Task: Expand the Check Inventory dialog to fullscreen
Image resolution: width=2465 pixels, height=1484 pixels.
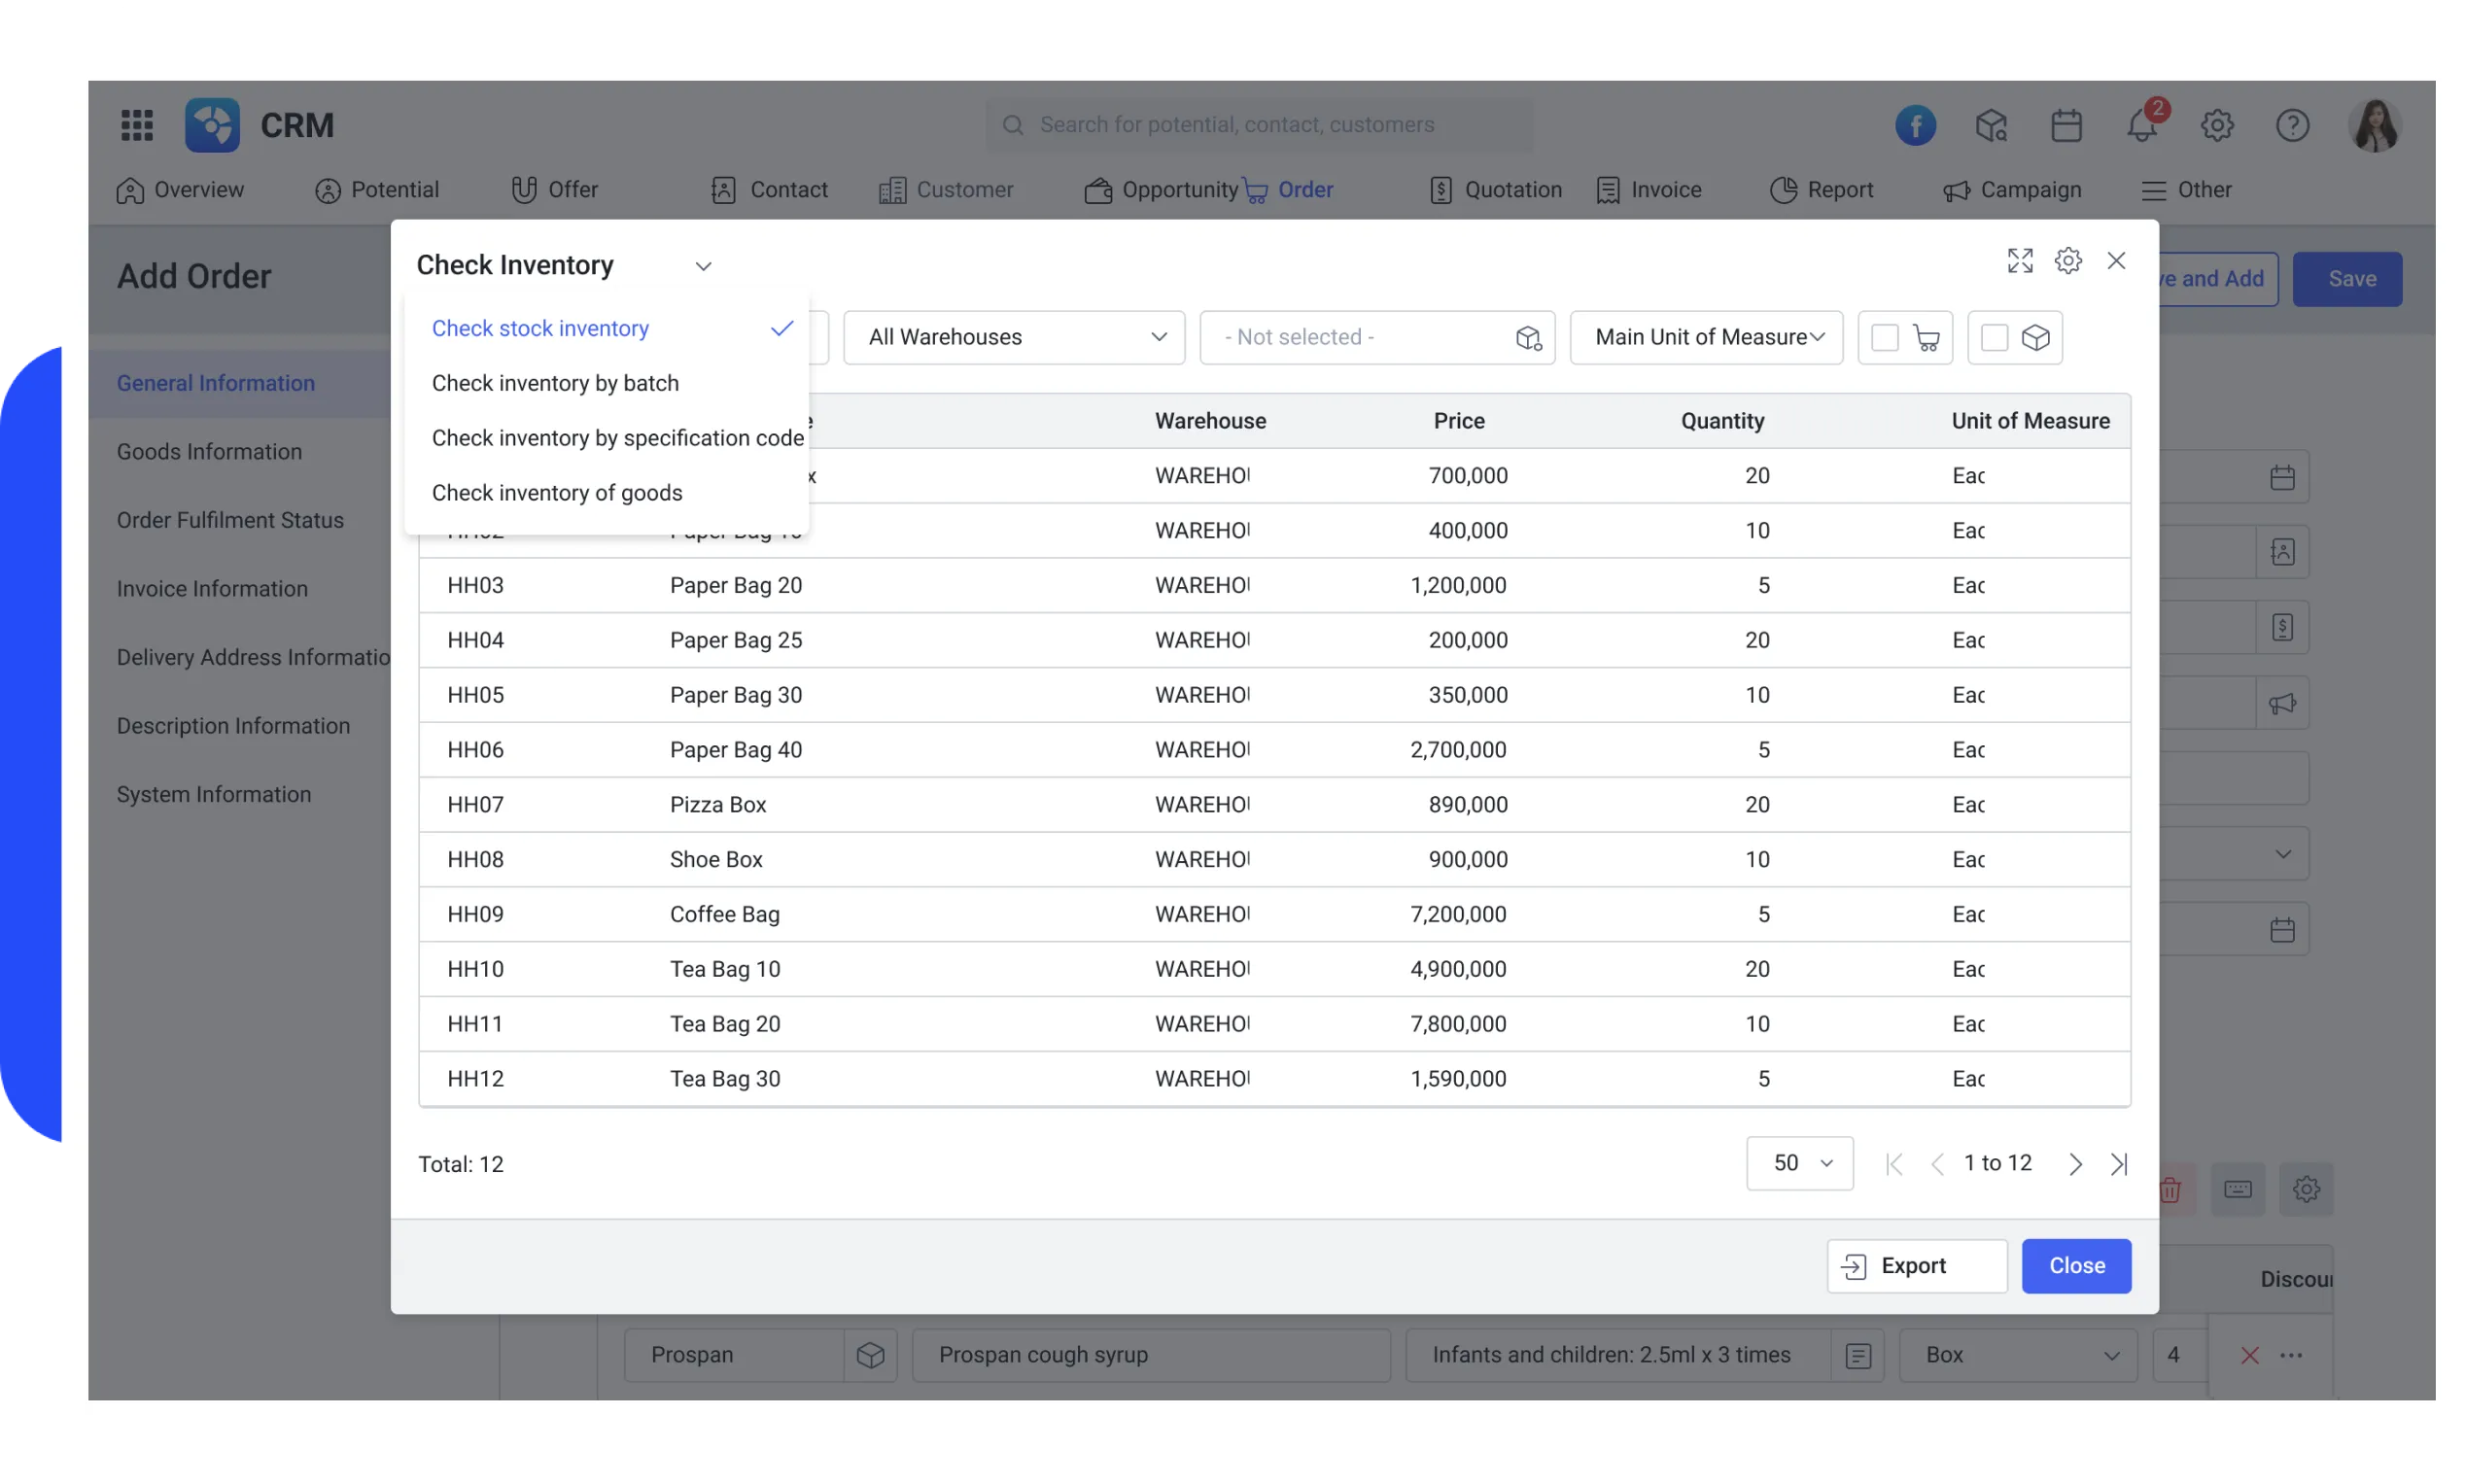Action: [x=2019, y=260]
